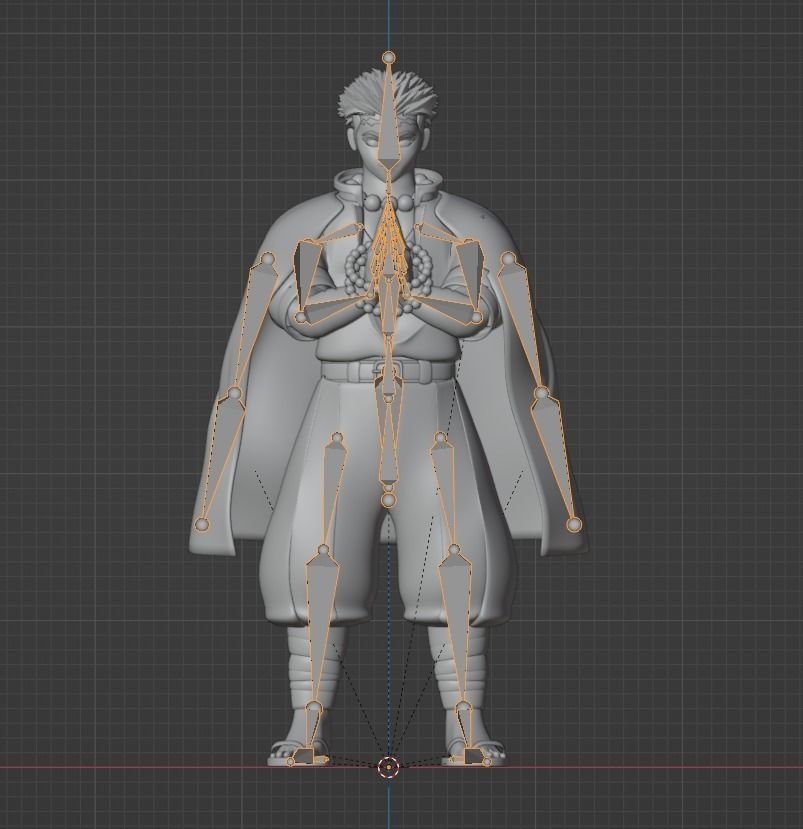Click the 3D cursor between the feet
Image resolution: width=803 pixels, height=829 pixels.
click(389, 766)
